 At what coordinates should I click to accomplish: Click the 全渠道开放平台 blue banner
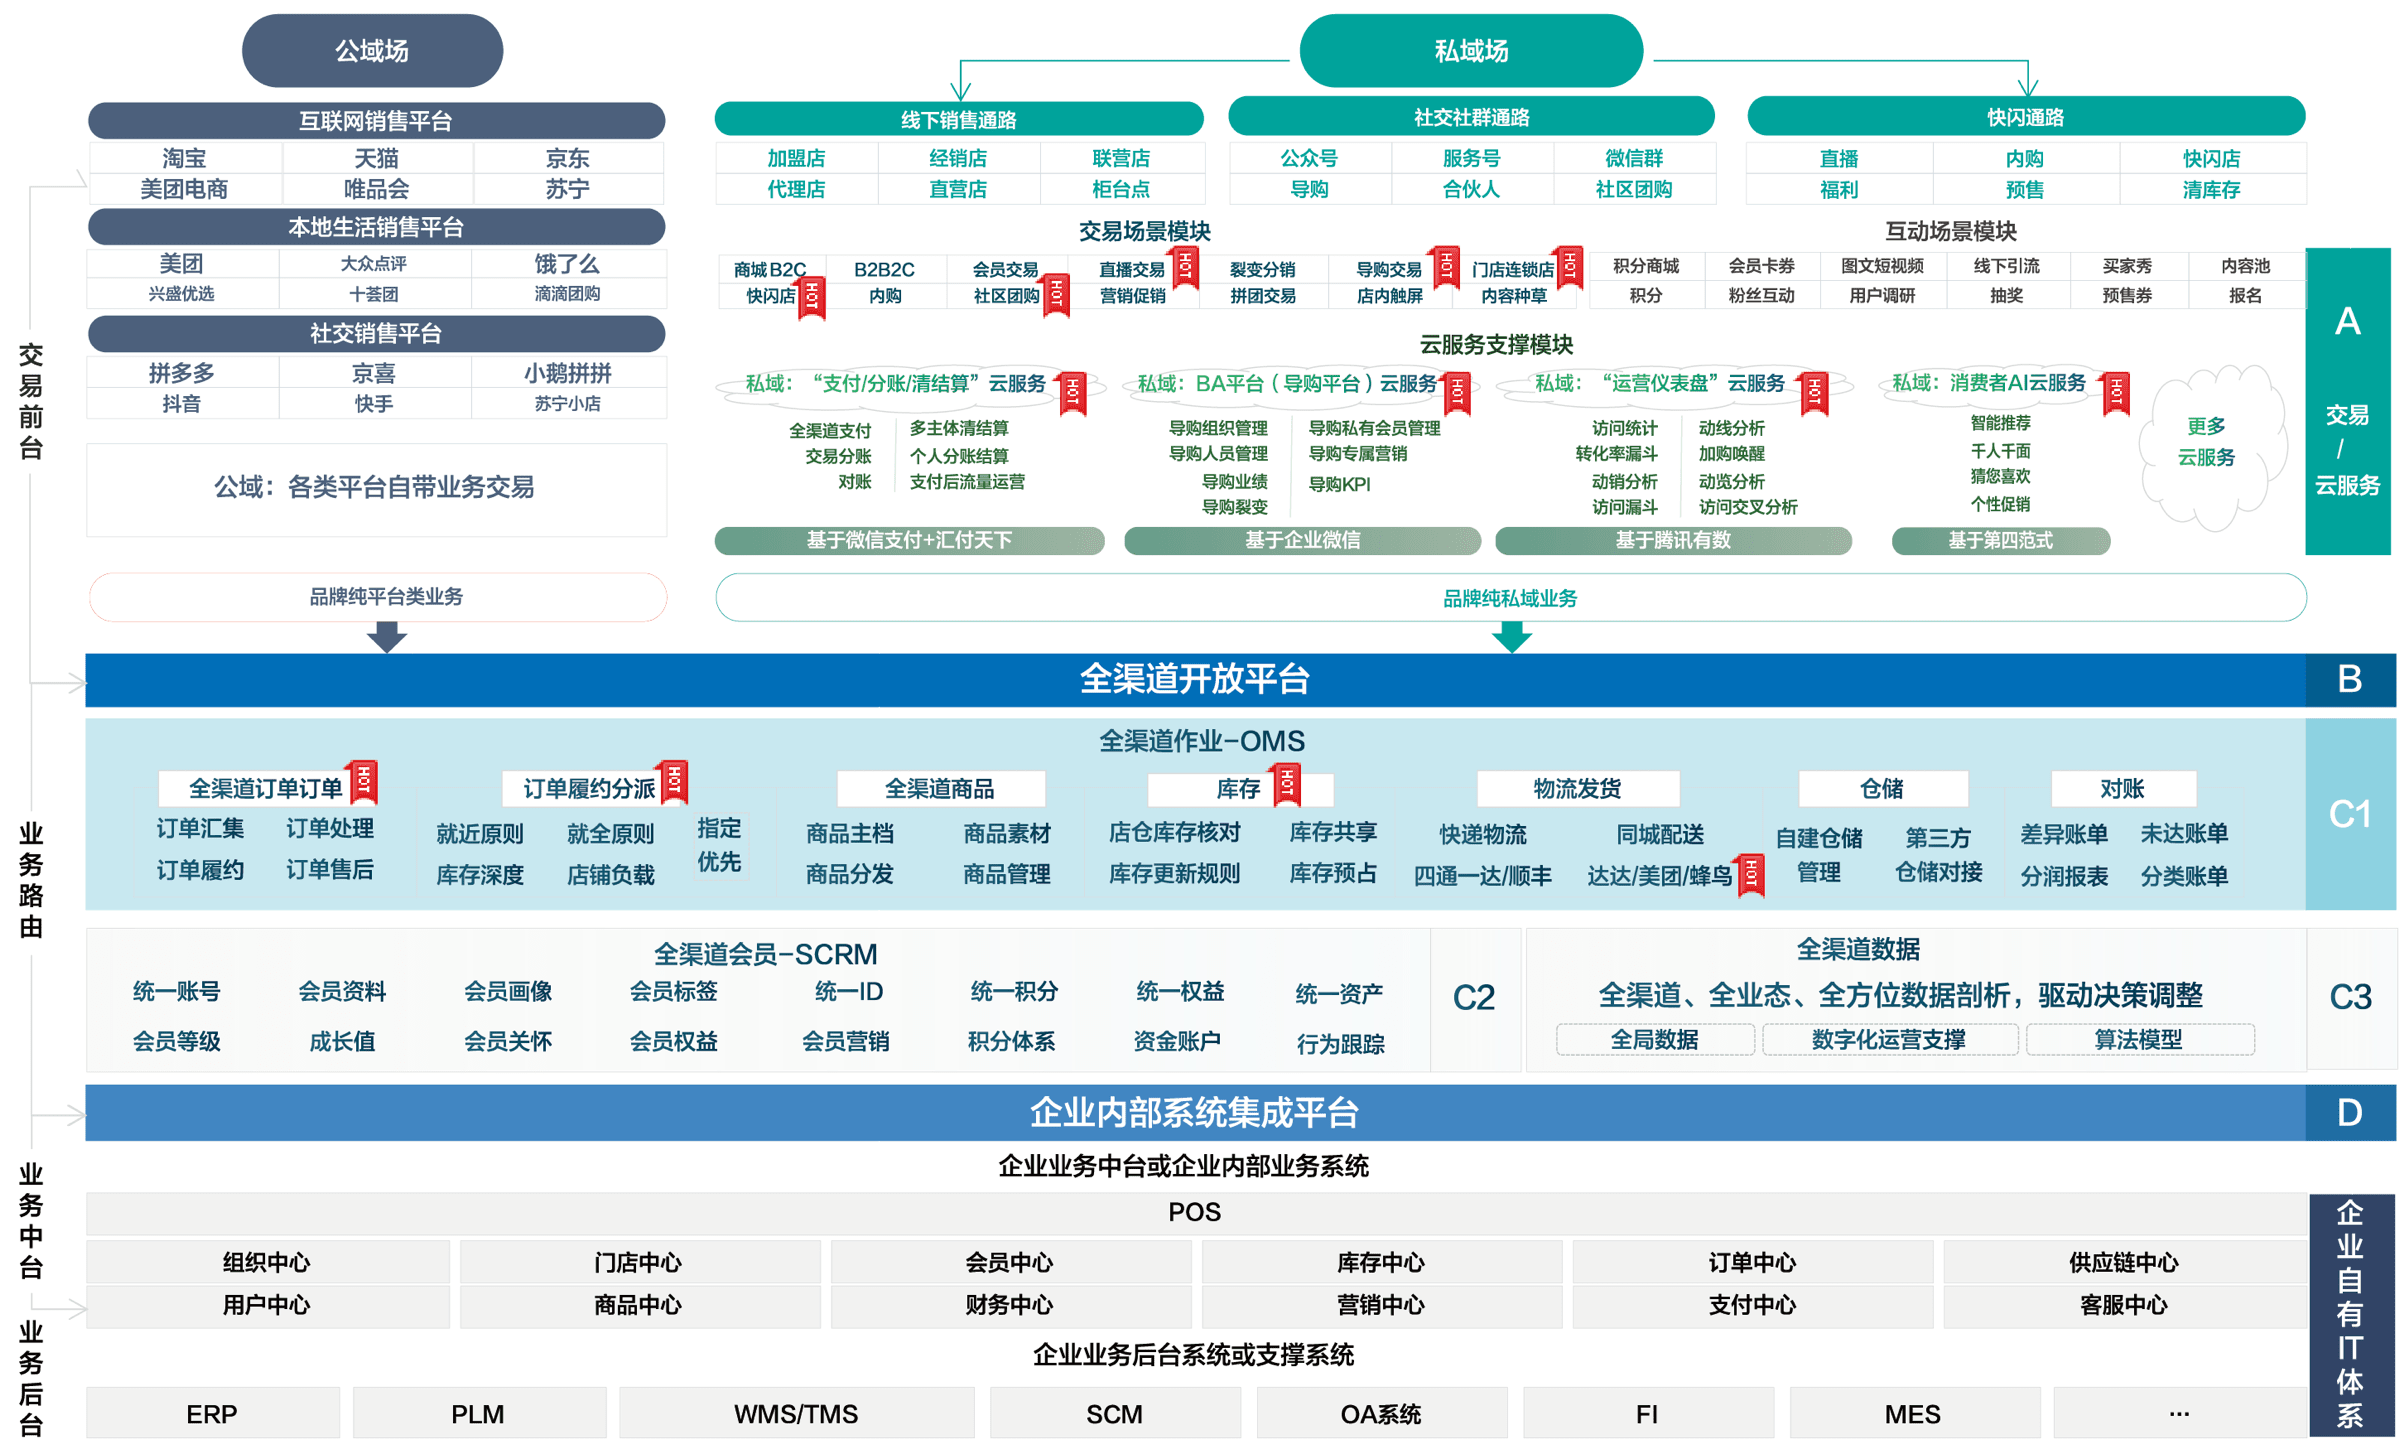[1195, 680]
